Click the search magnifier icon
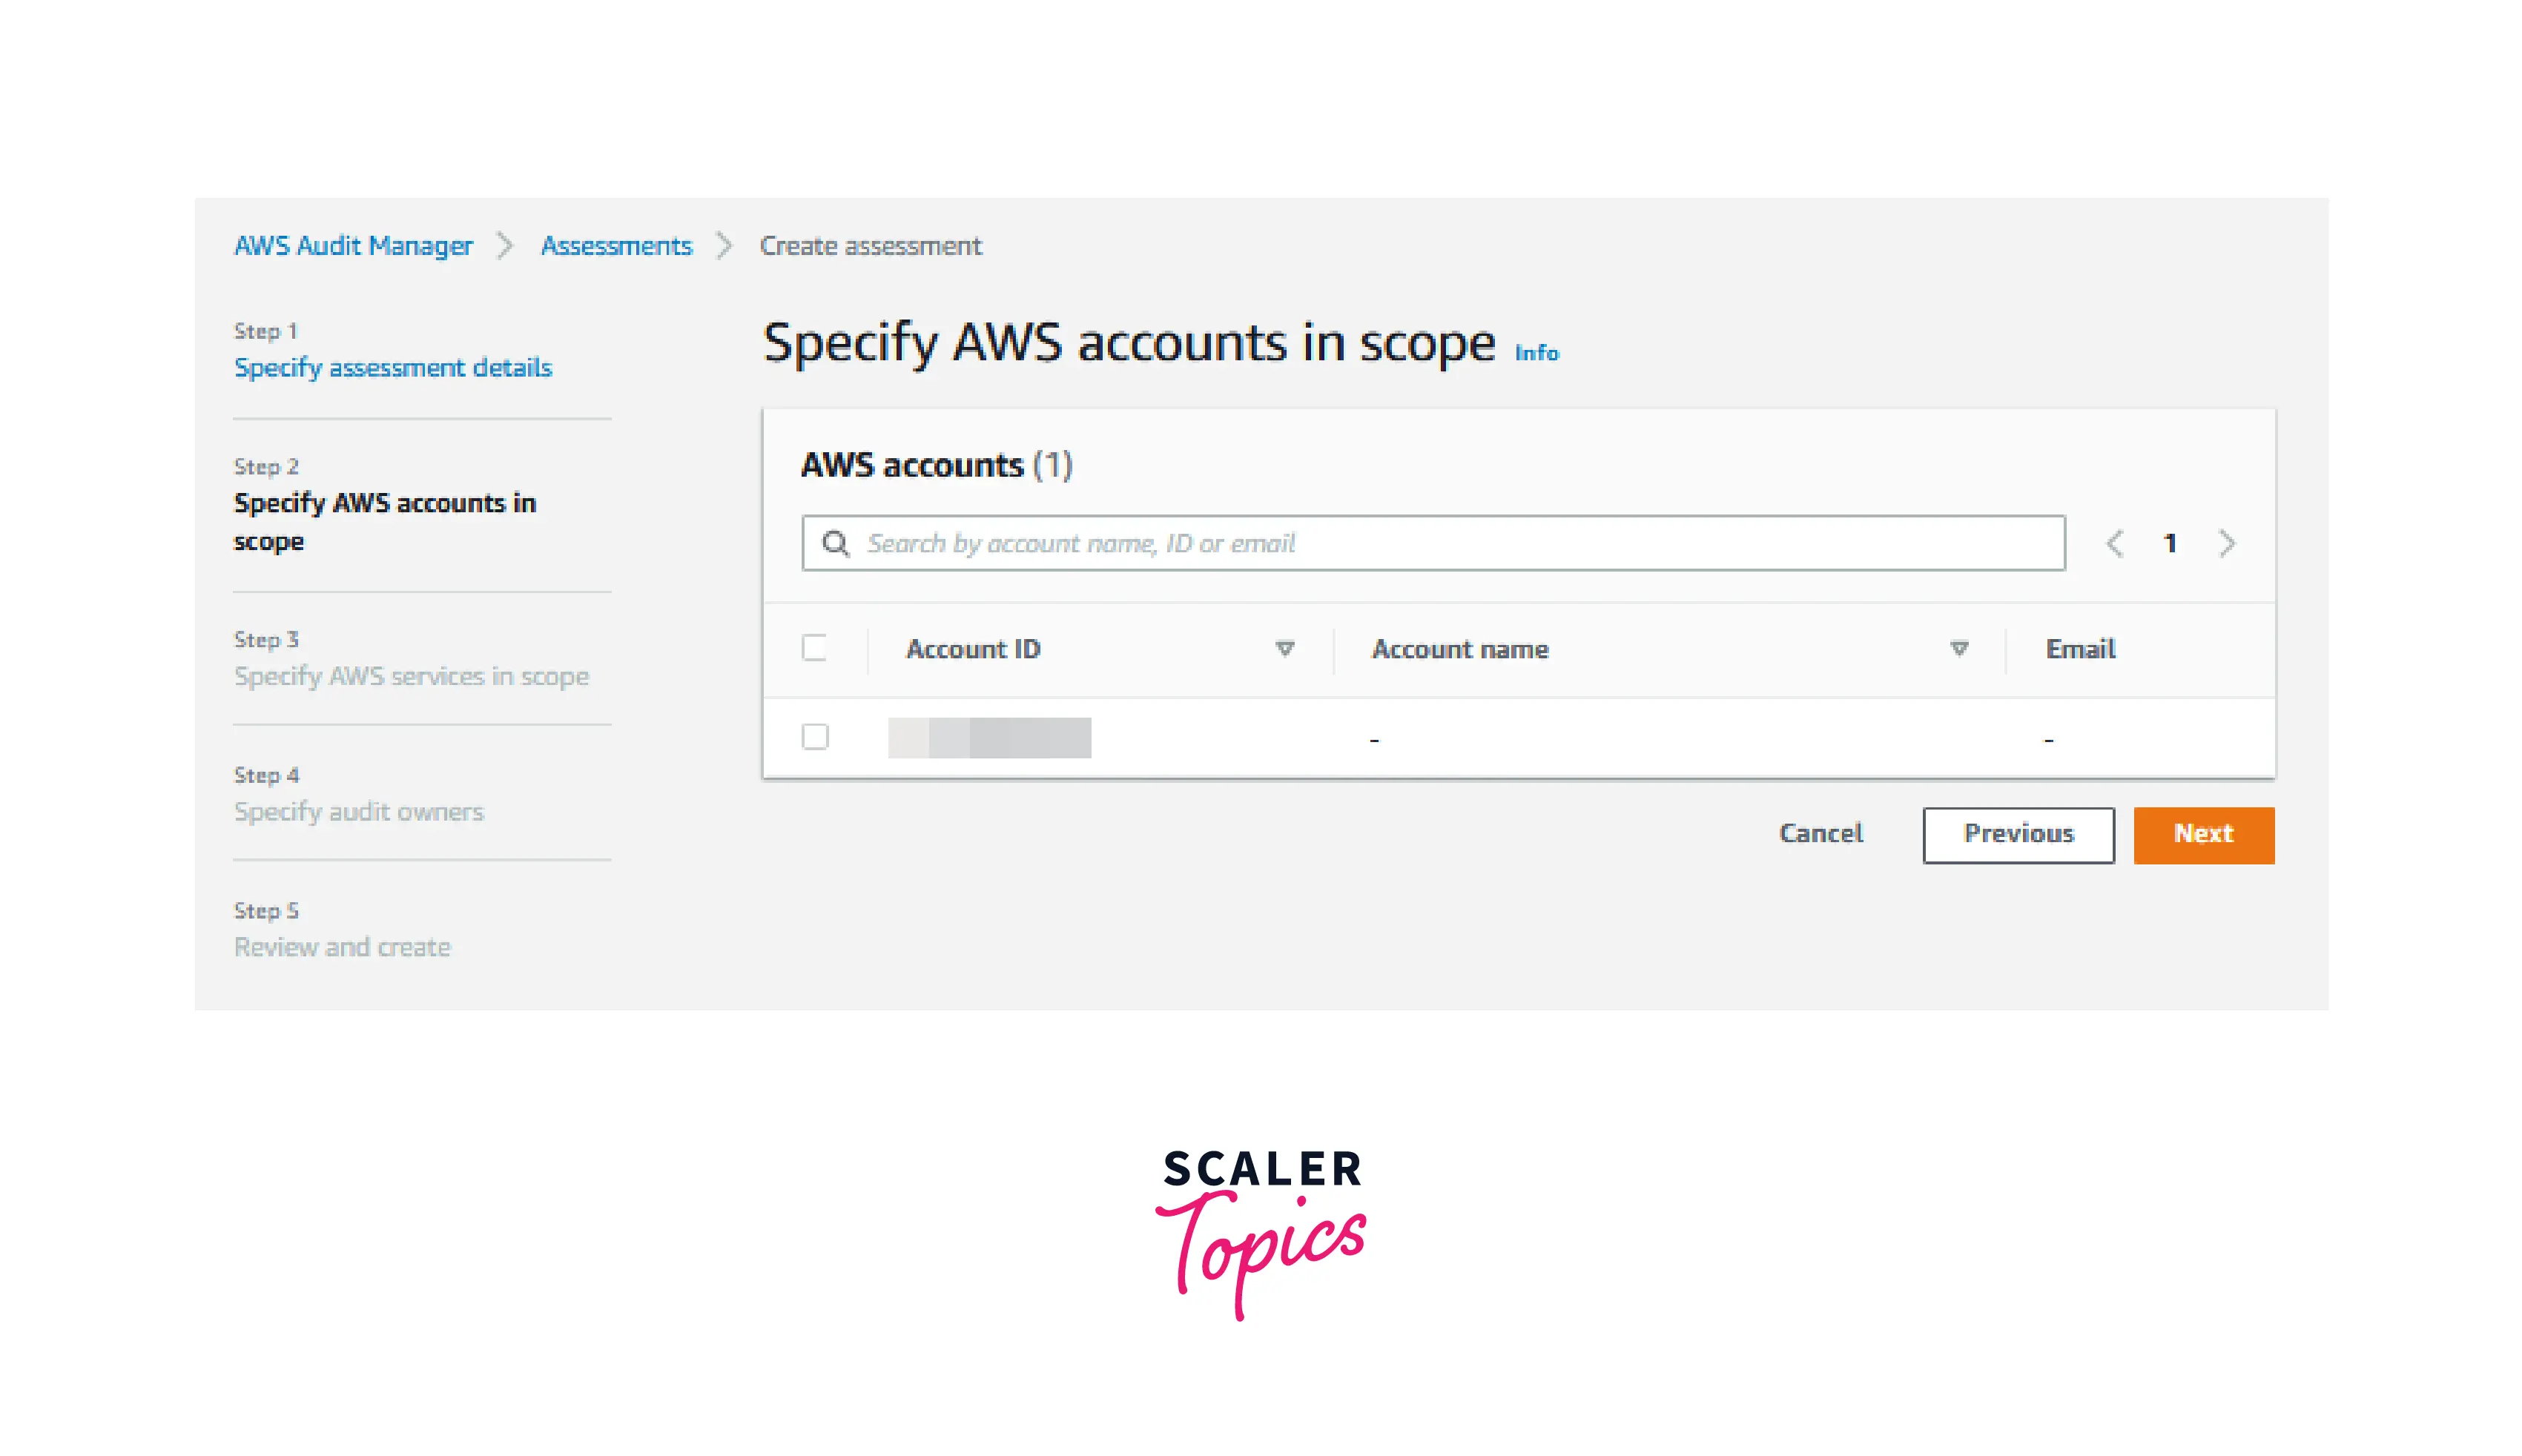 pyautogui.click(x=835, y=543)
